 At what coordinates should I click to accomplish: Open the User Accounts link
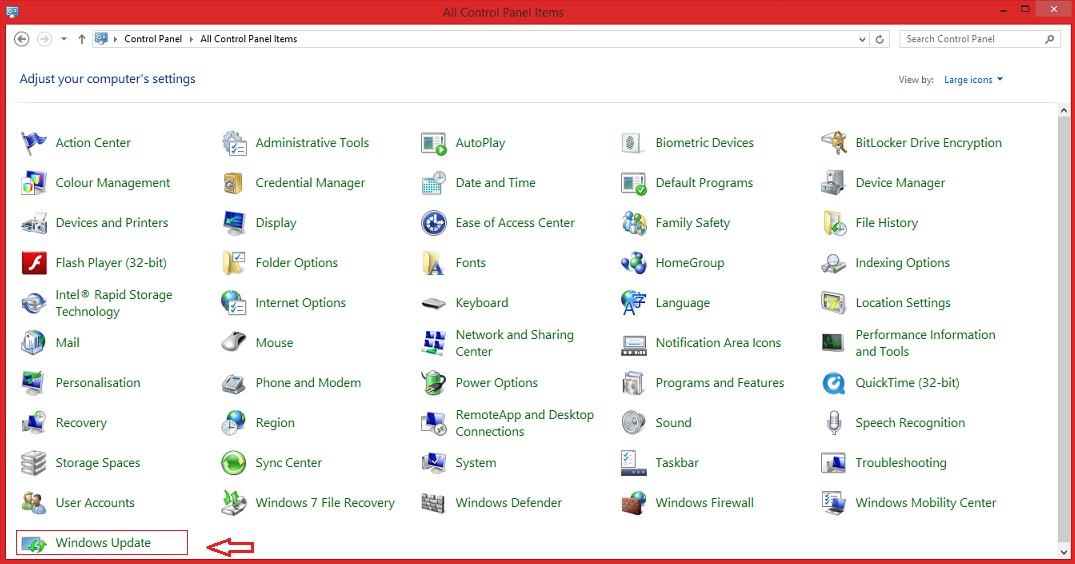[95, 503]
